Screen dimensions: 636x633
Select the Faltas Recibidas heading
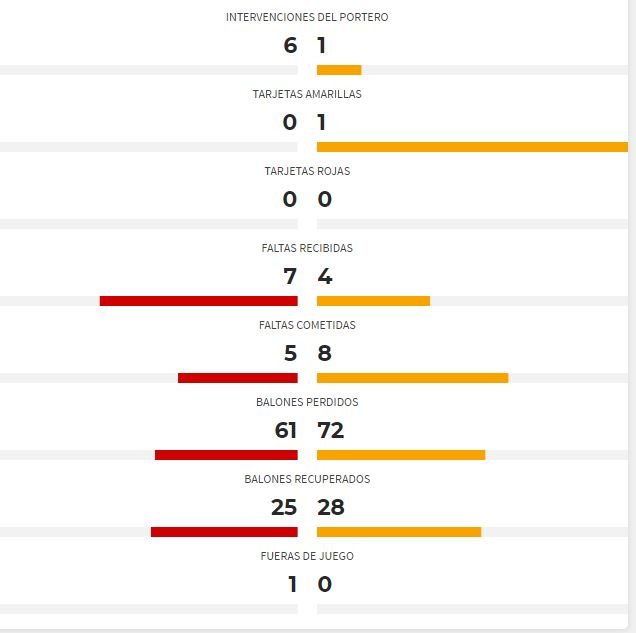307,248
